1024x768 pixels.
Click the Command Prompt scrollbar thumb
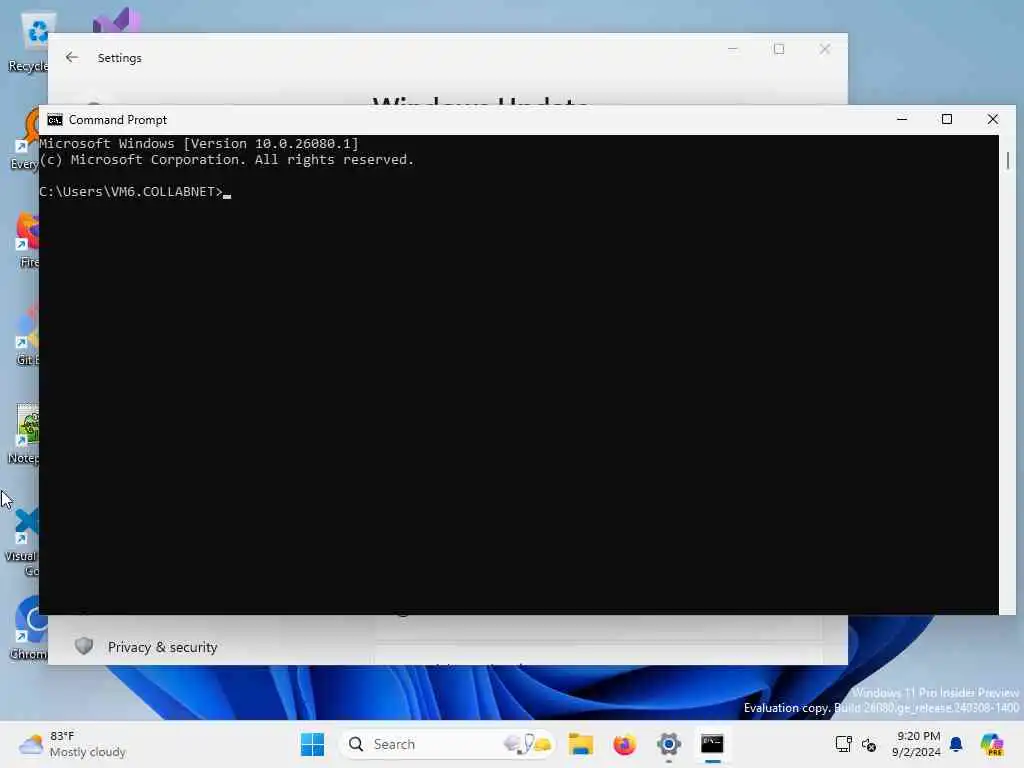tap(1008, 161)
